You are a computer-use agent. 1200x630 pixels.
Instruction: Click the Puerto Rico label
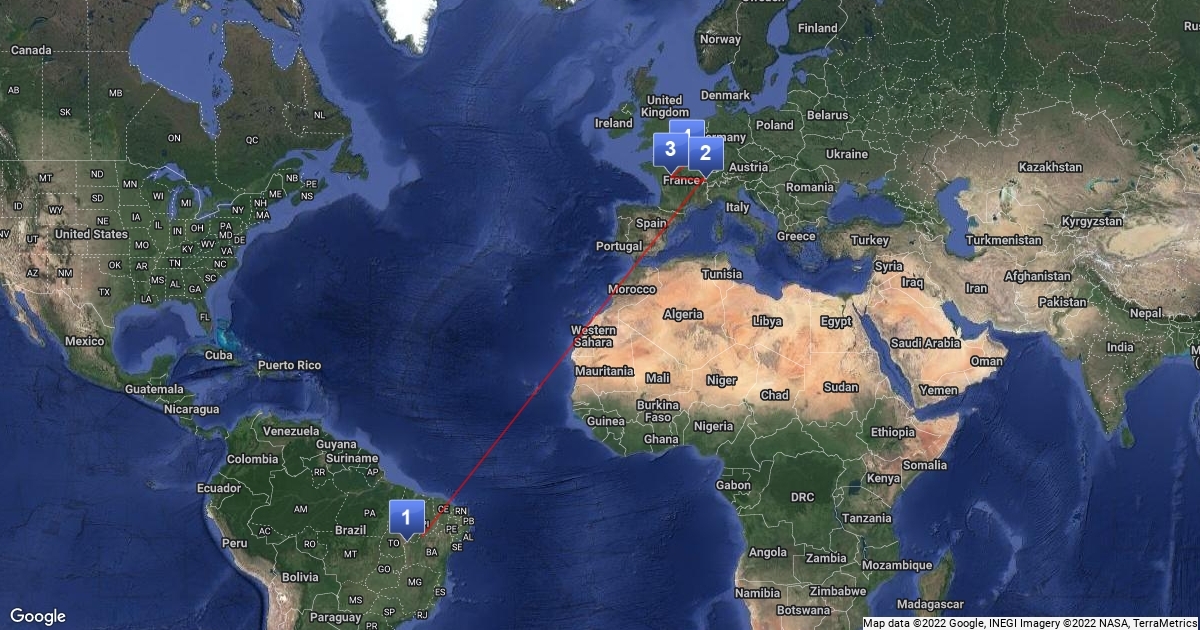pyautogui.click(x=289, y=365)
